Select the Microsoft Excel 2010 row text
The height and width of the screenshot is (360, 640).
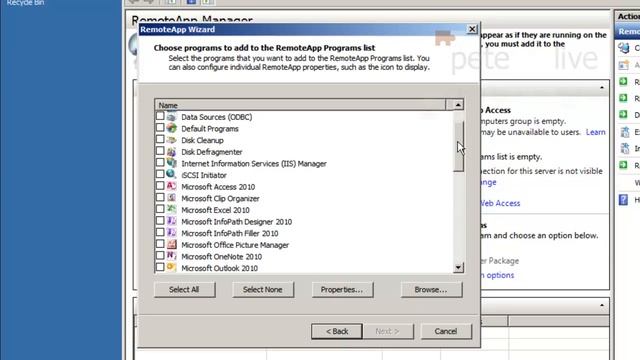coord(215,210)
